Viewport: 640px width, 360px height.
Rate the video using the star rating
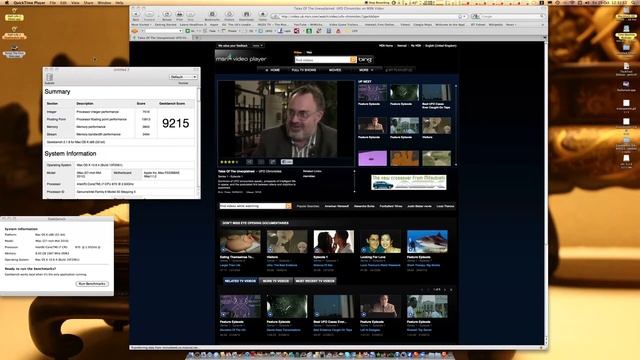click(x=229, y=162)
